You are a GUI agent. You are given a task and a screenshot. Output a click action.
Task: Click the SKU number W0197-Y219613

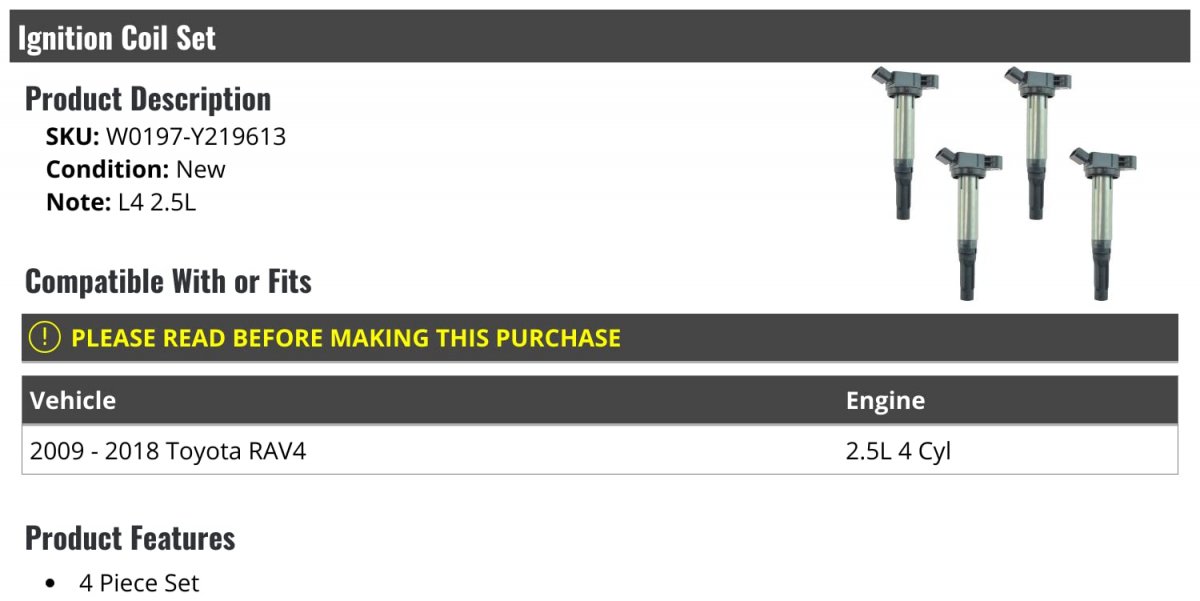(x=196, y=137)
